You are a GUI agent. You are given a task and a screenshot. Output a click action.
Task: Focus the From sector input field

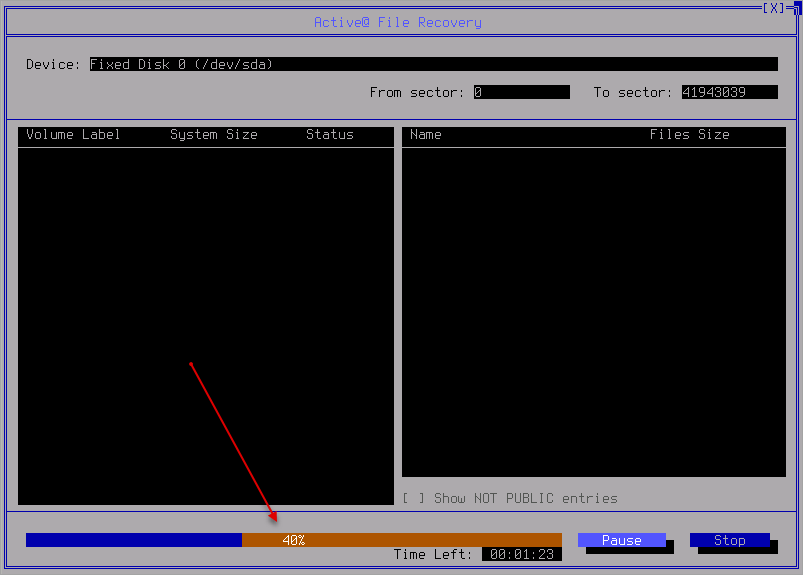(521, 92)
